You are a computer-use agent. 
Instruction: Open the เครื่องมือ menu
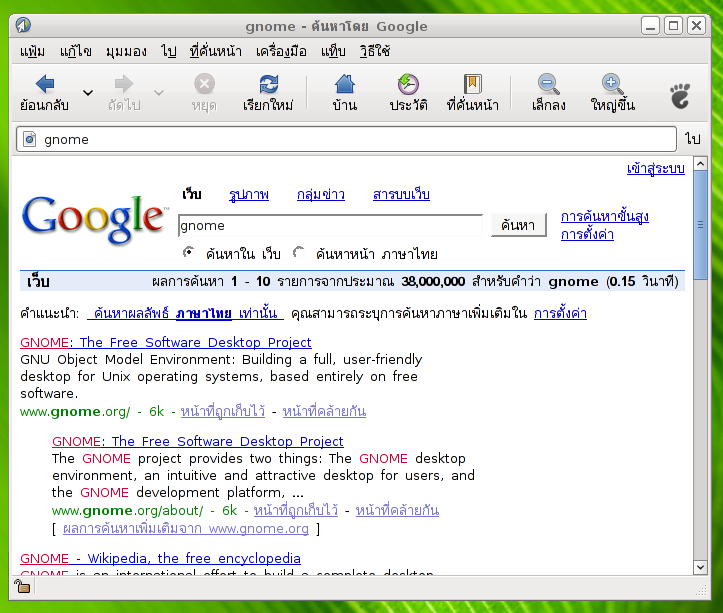point(281,51)
